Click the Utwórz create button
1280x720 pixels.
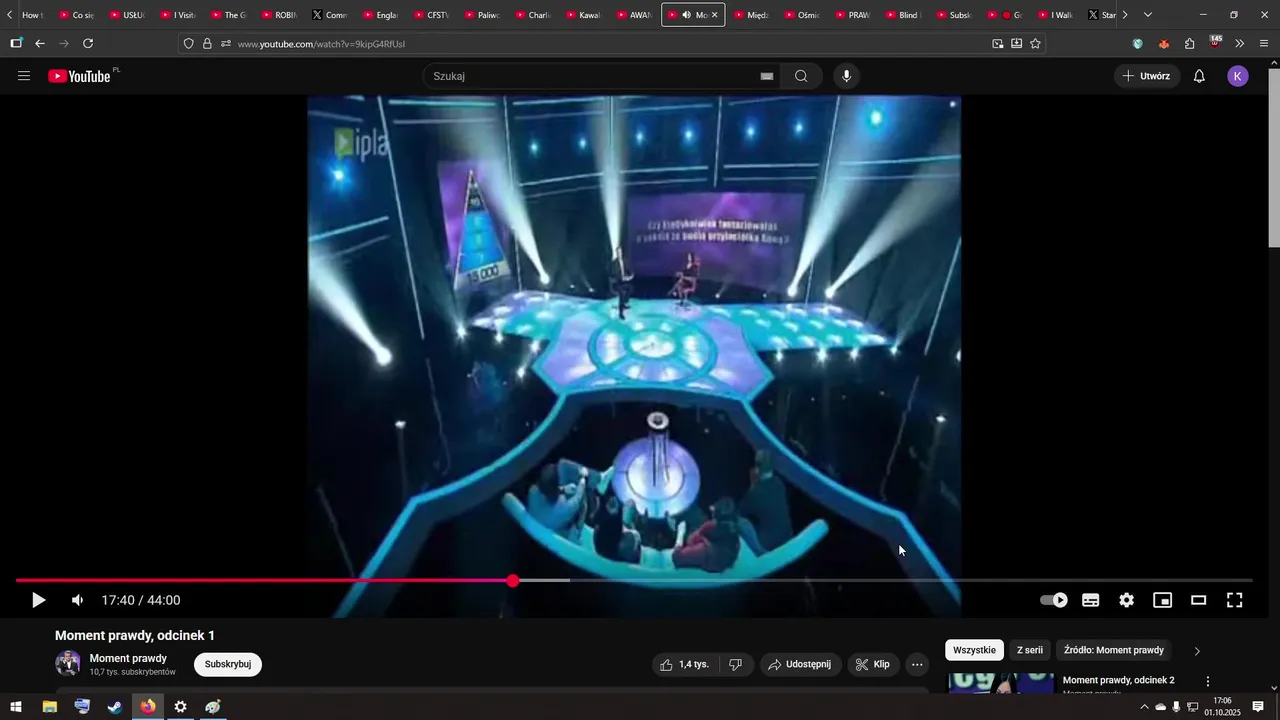[1147, 76]
